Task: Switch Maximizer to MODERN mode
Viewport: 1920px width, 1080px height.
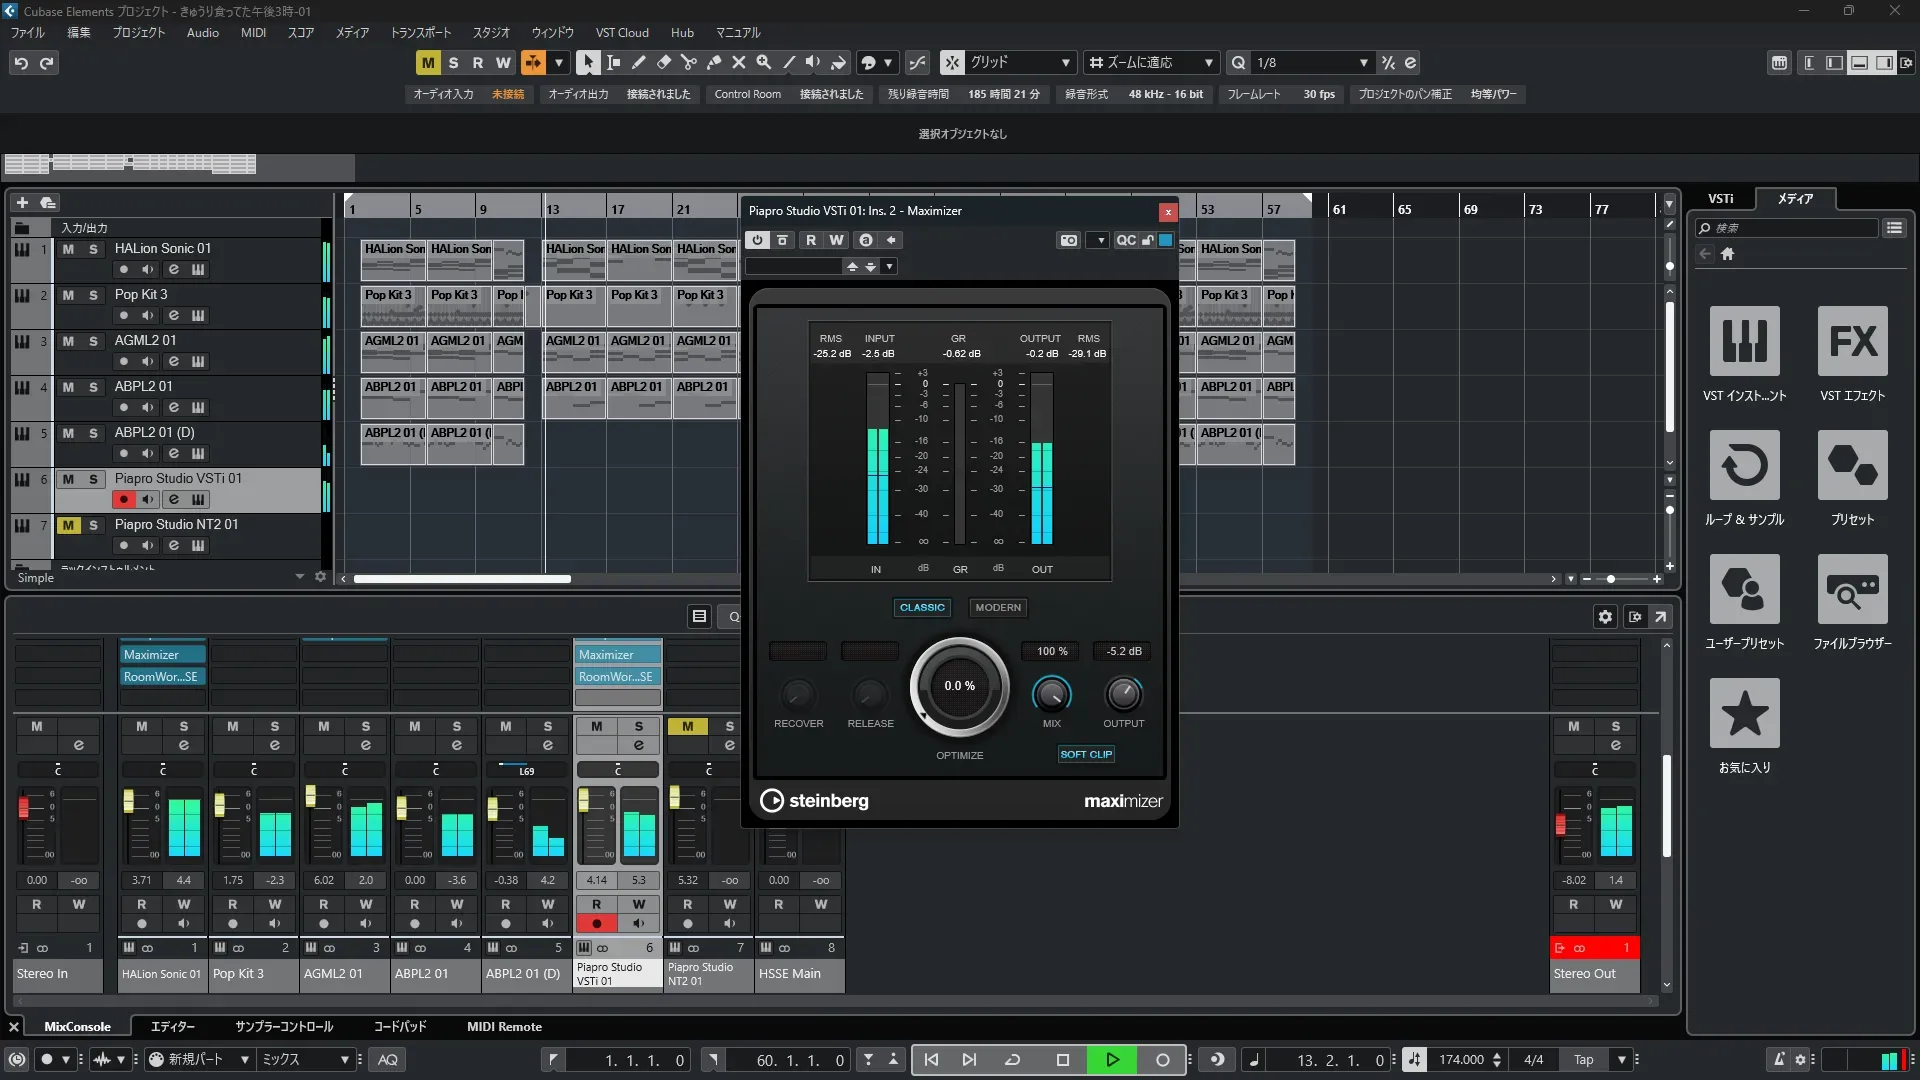Action: click(997, 607)
